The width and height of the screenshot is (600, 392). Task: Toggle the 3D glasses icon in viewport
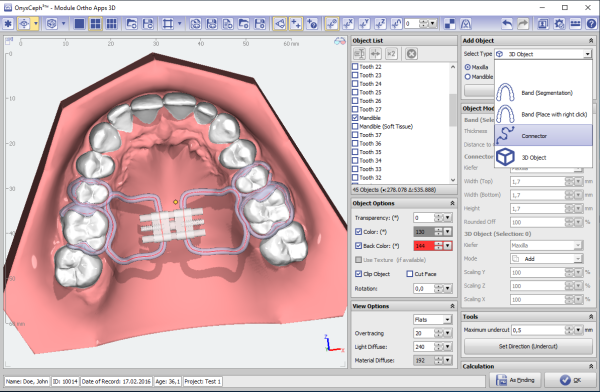tap(340, 41)
